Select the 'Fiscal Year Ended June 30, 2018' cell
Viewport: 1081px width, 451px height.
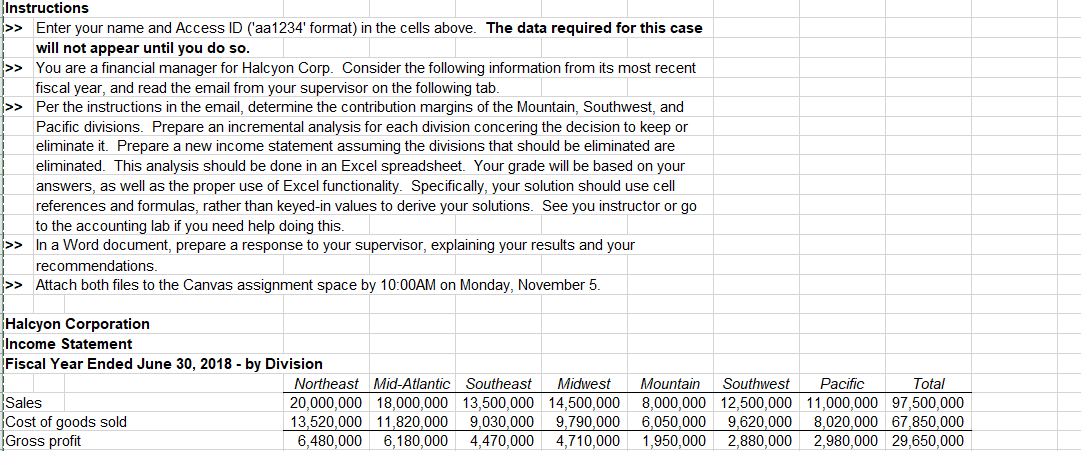coord(164,363)
